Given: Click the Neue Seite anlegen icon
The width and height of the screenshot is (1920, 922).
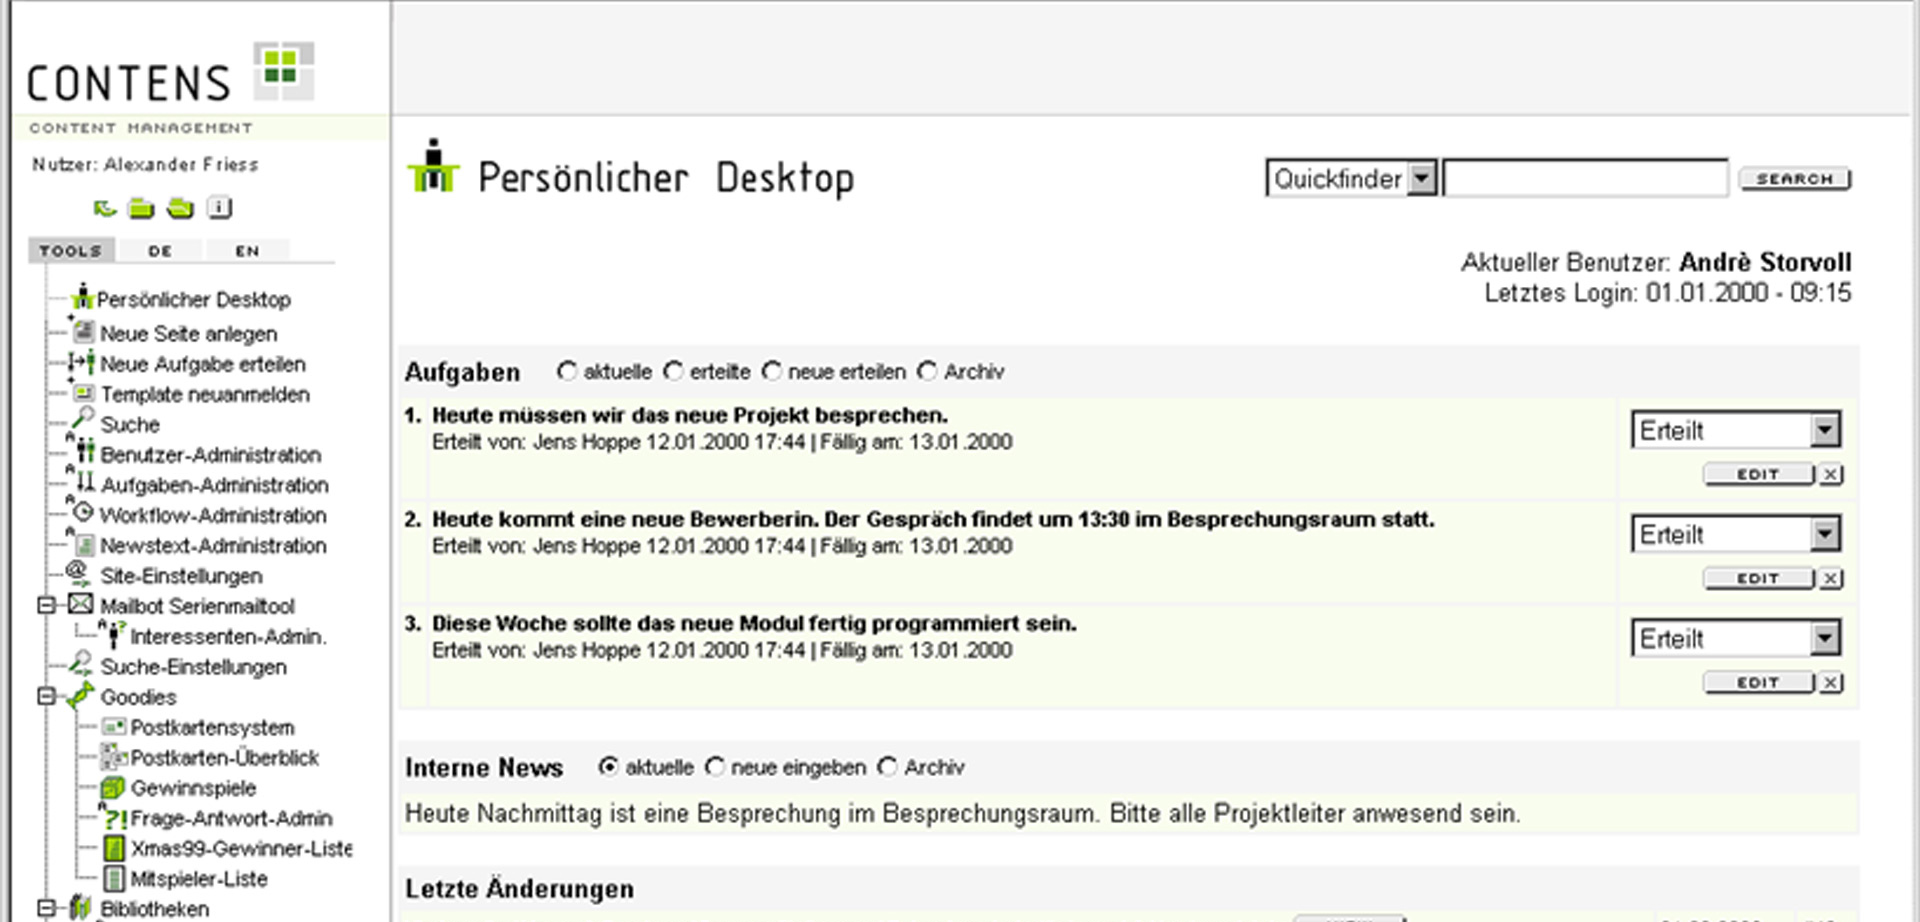Looking at the screenshot, I should [x=84, y=332].
